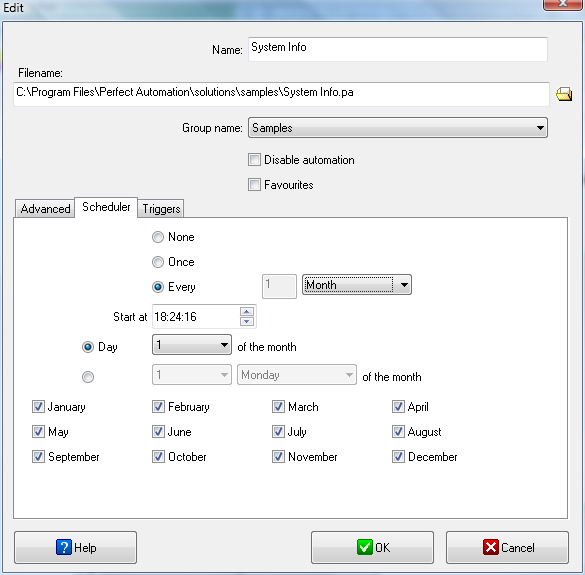Open the Triggers tab
This screenshot has width=585, height=575.
click(x=161, y=209)
